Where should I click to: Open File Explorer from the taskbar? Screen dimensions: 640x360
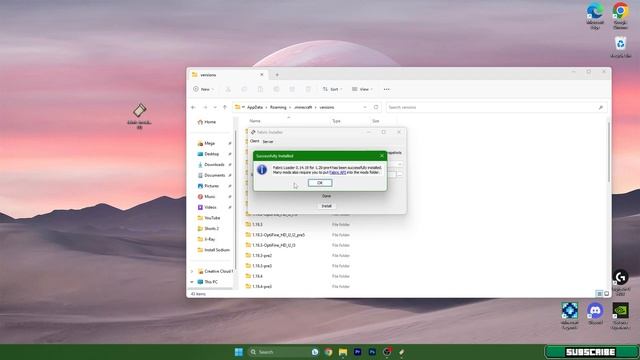coord(343,352)
